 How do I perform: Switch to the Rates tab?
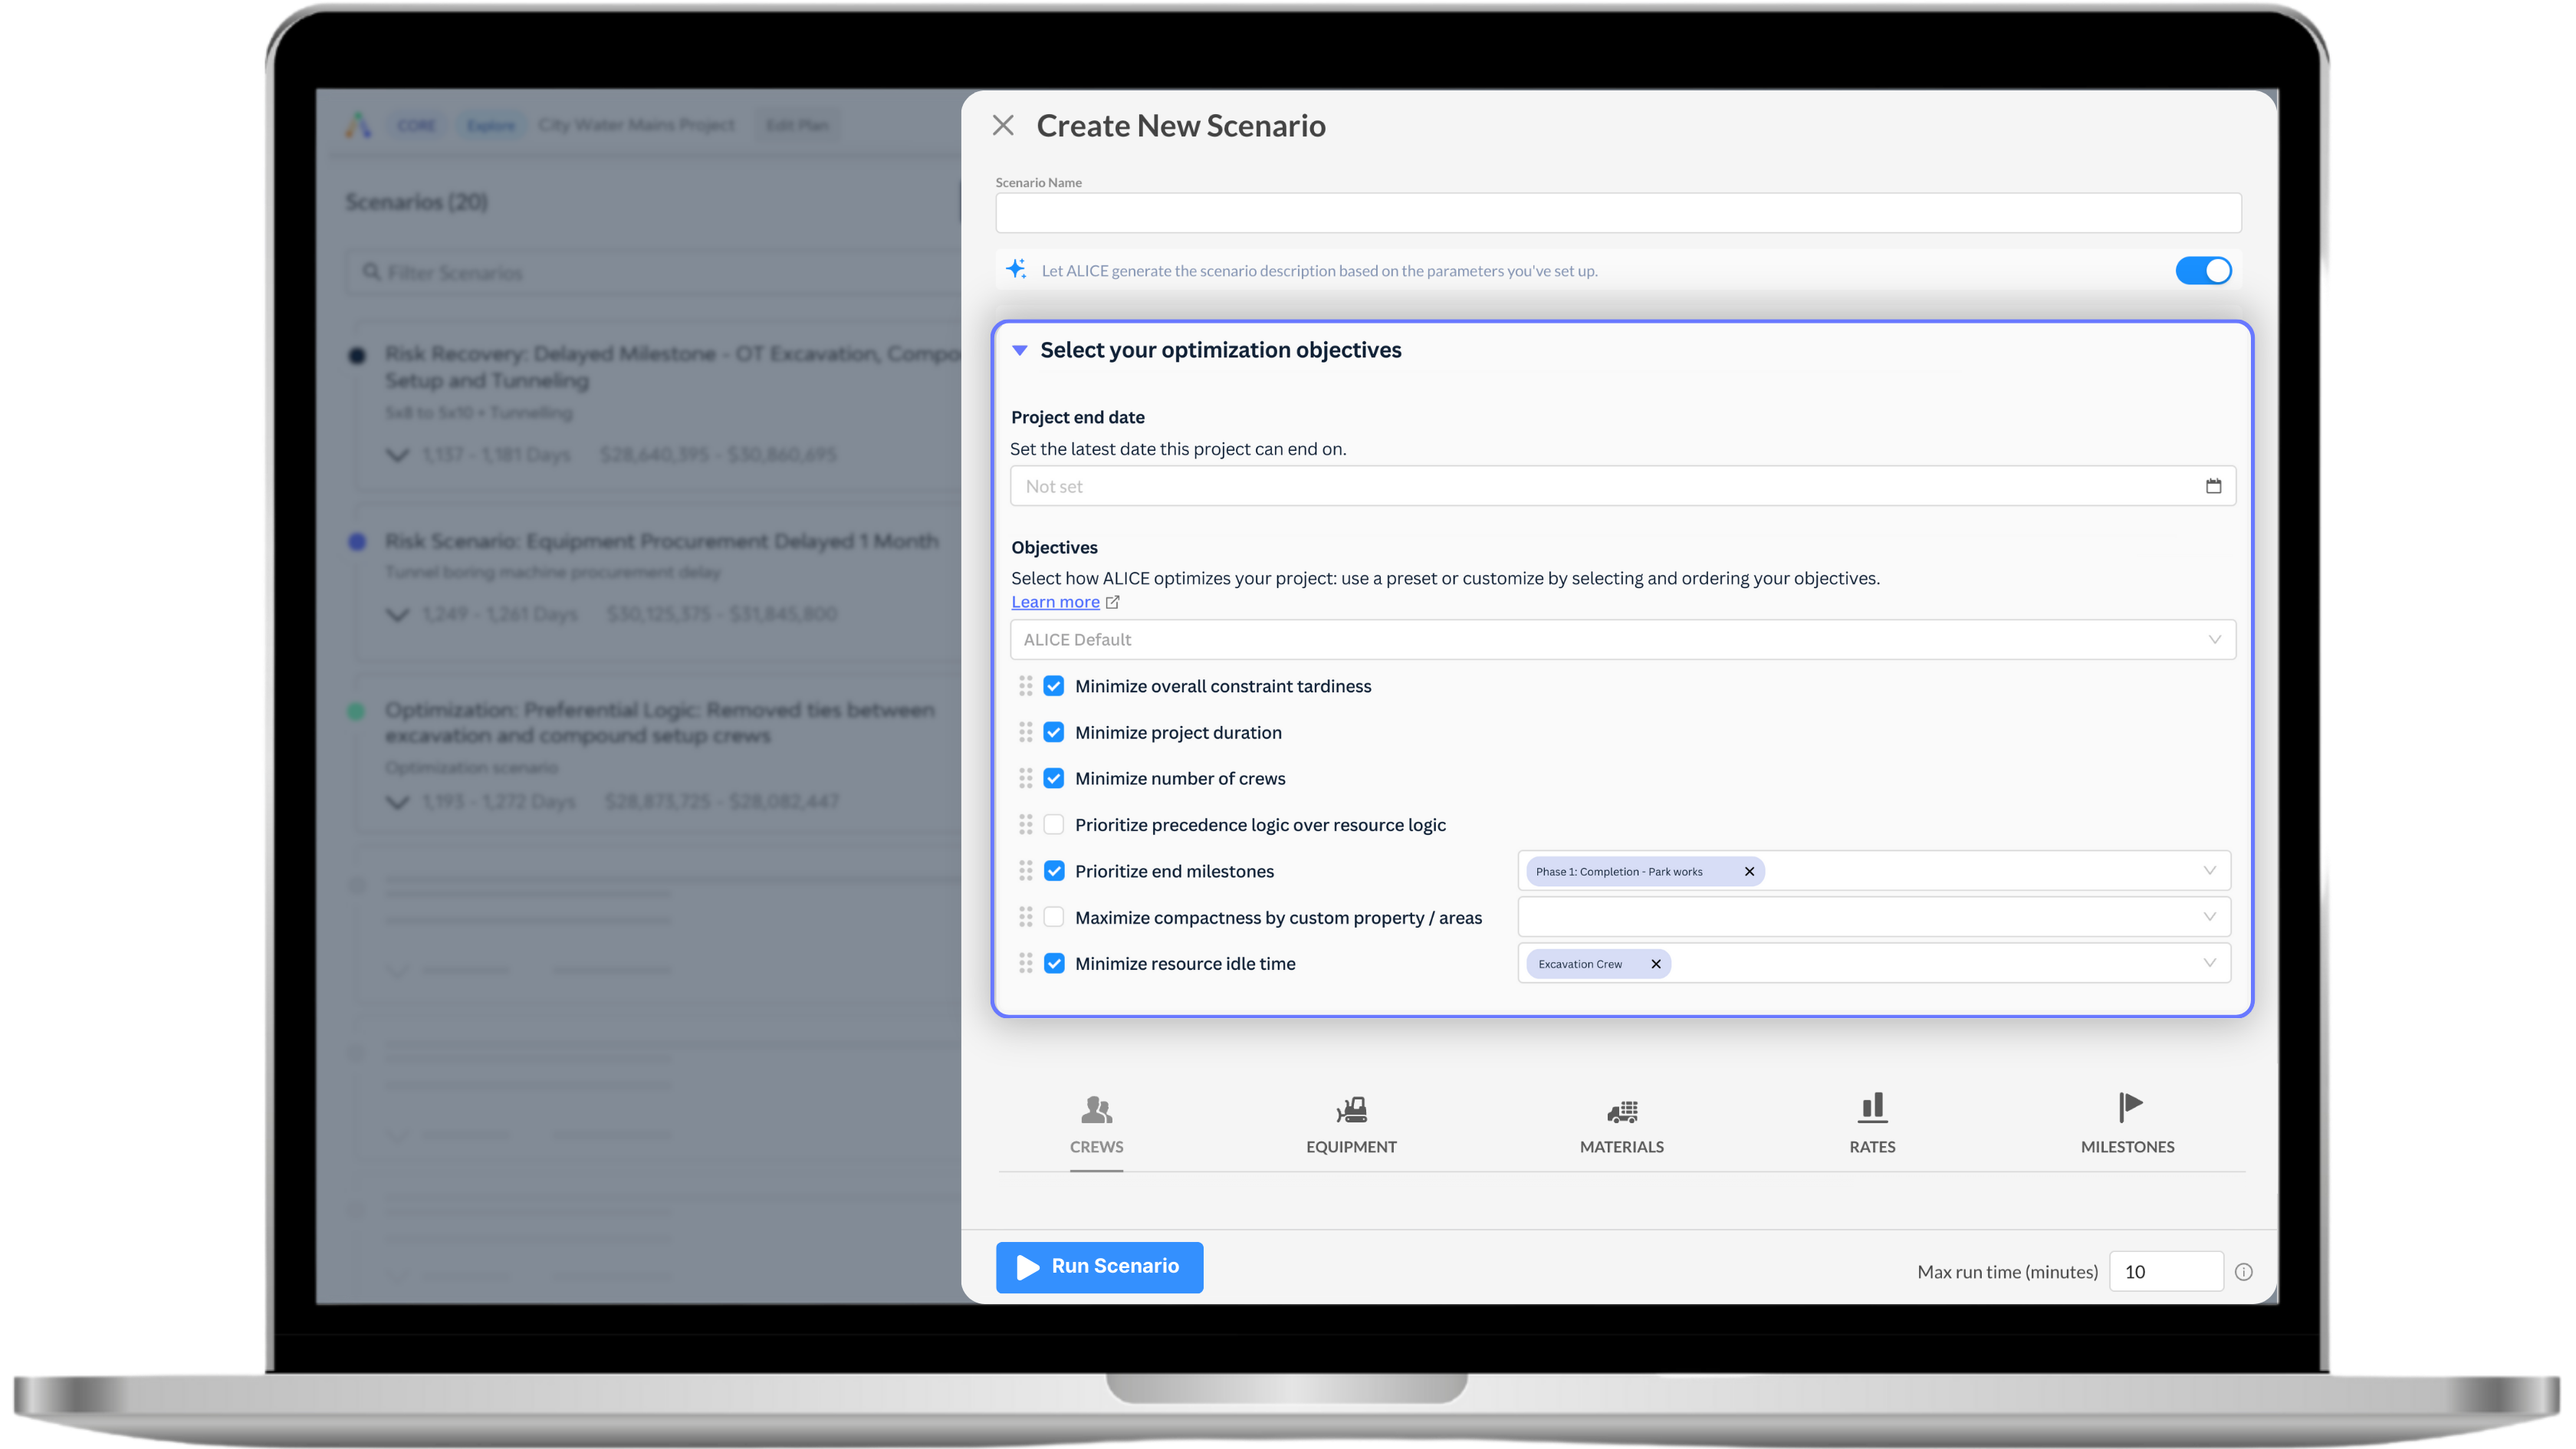[x=1872, y=1125]
